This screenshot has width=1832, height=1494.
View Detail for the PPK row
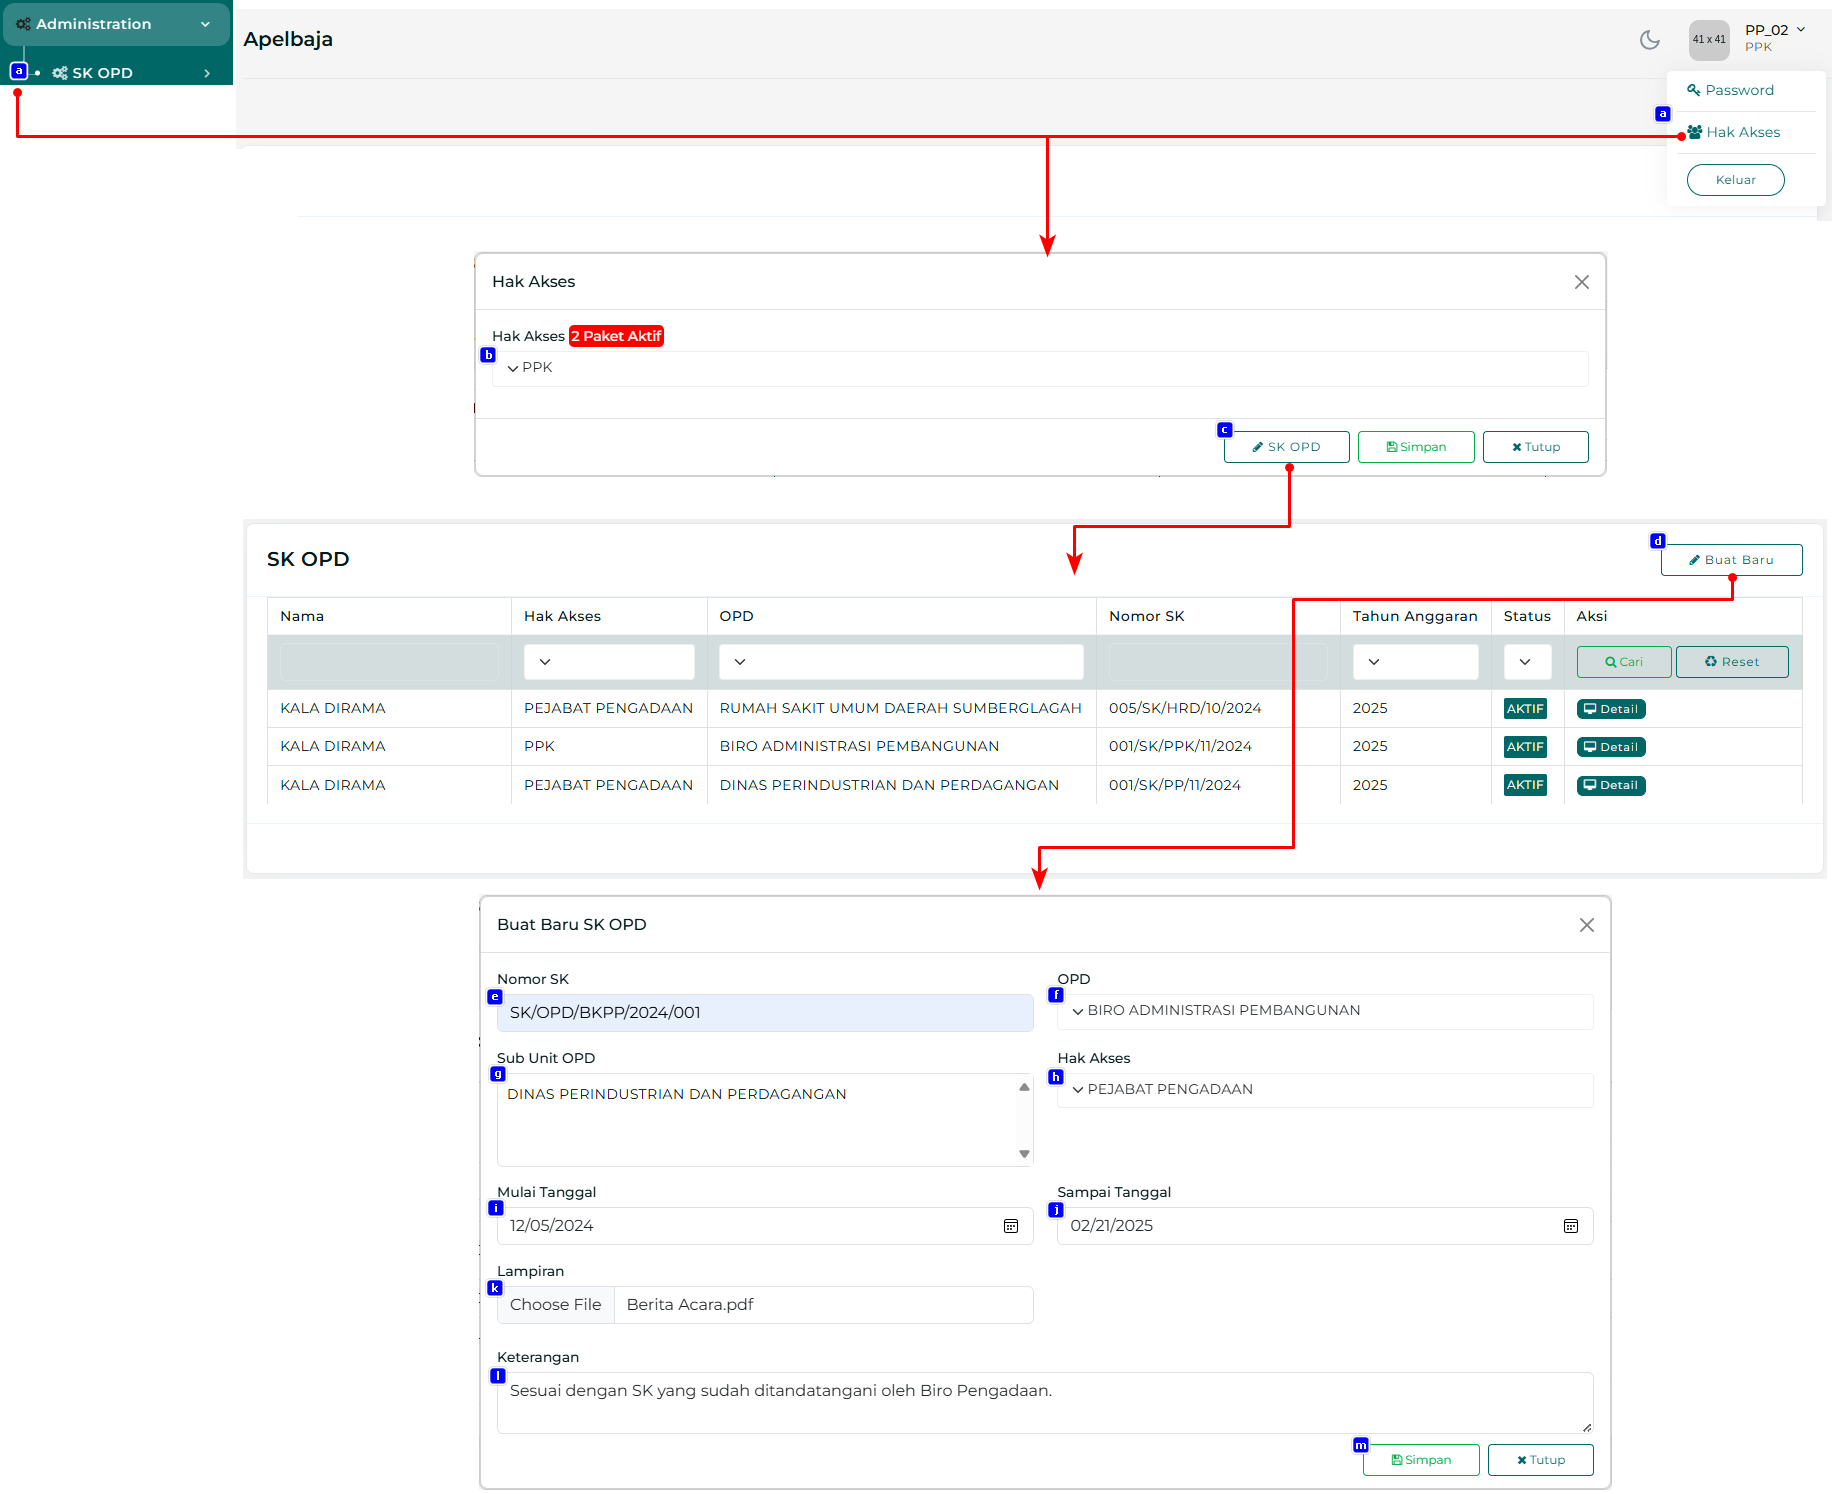(x=1610, y=748)
